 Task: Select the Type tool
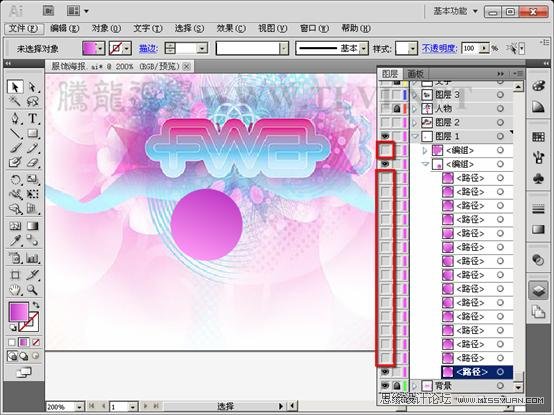click(x=33, y=118)
